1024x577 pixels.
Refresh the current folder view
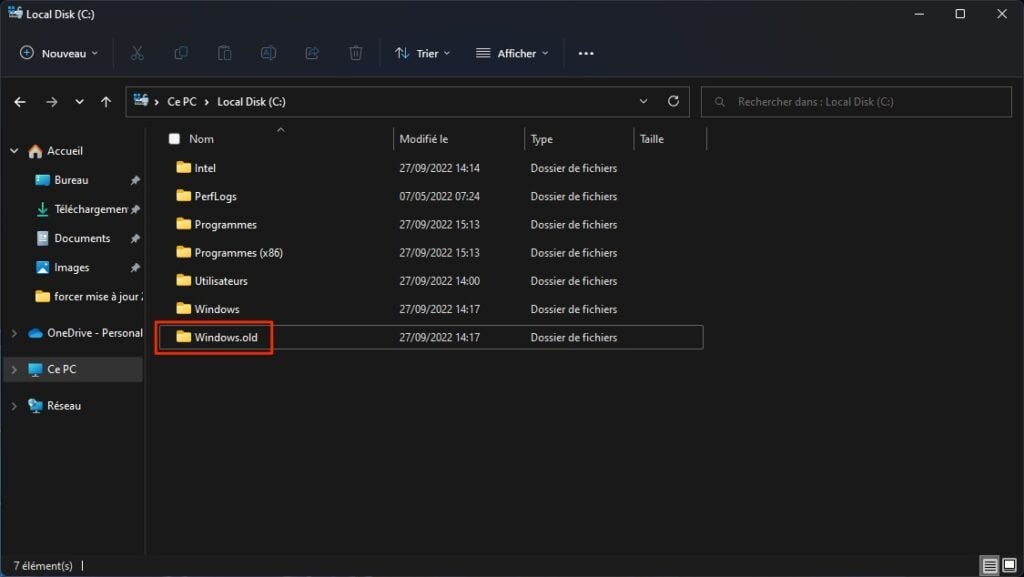pyautogui.click(x=673, y=101)
